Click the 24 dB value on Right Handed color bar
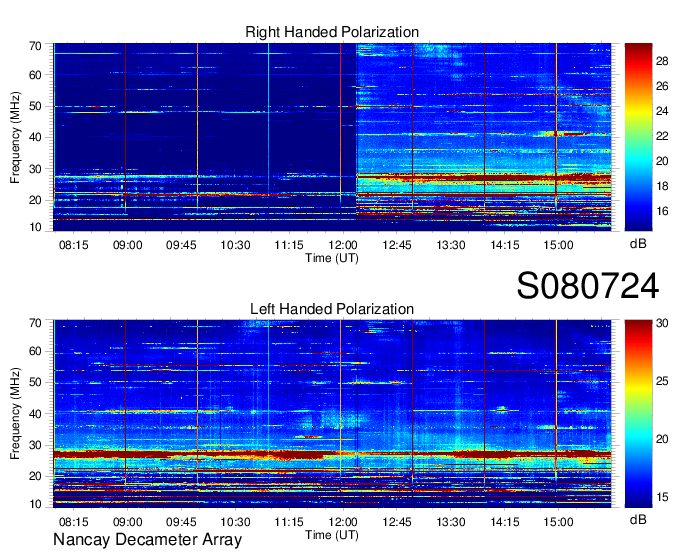The width and height of the screenshot is (680, 552). pyautogui.click(x=662, y=111)
